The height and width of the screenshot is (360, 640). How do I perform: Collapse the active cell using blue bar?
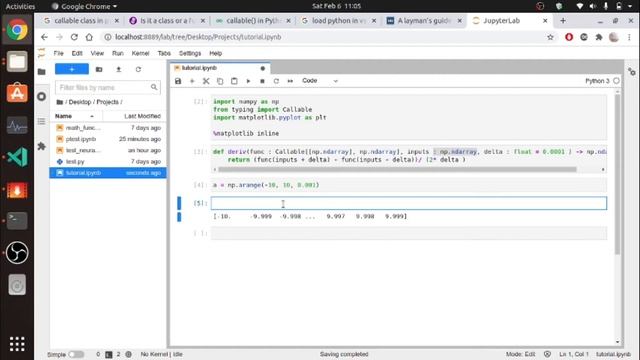[x=179, y=203]
